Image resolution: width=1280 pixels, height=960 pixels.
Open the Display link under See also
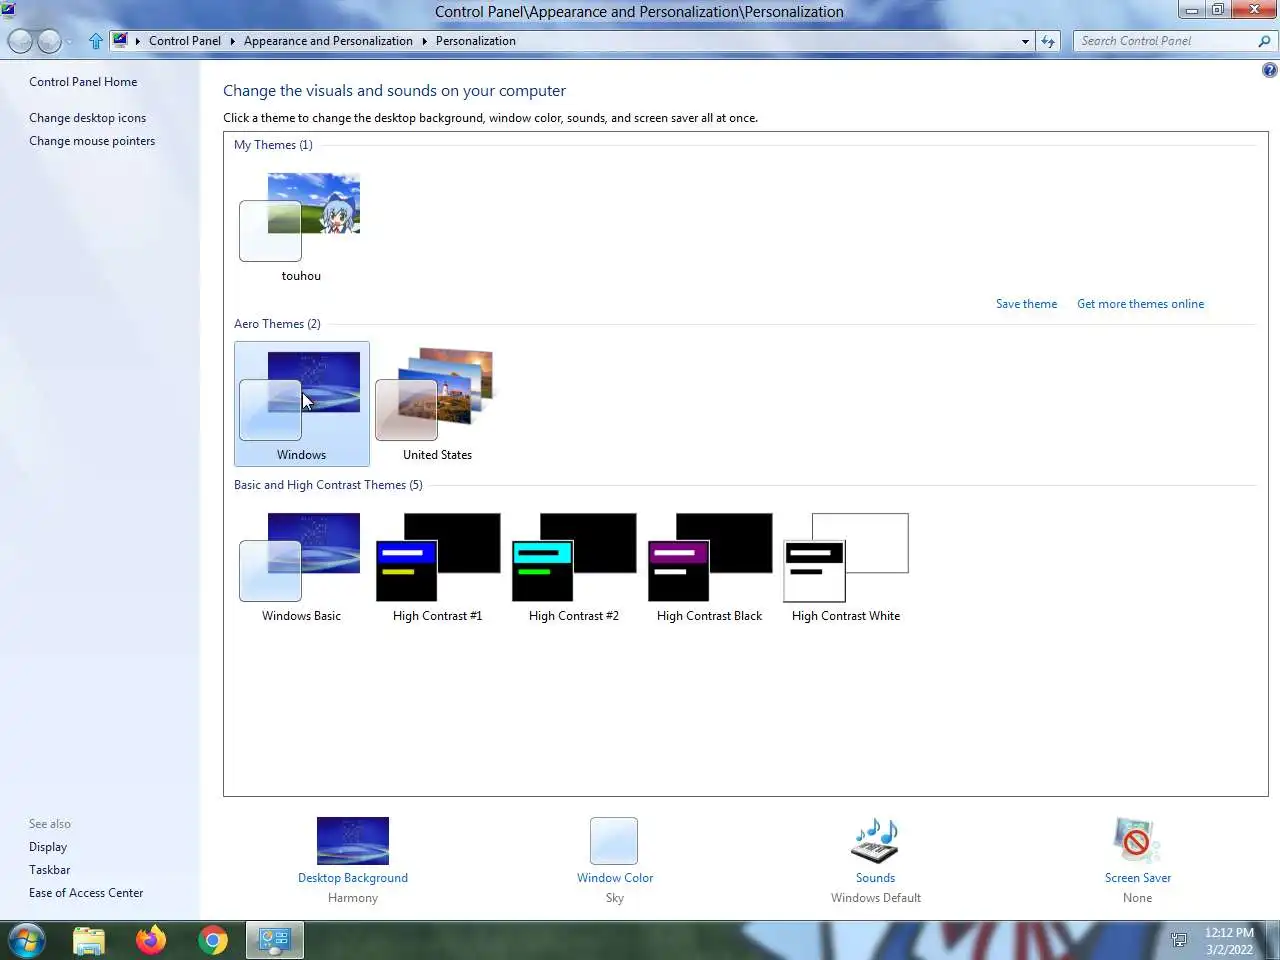(x=48, y=847)
